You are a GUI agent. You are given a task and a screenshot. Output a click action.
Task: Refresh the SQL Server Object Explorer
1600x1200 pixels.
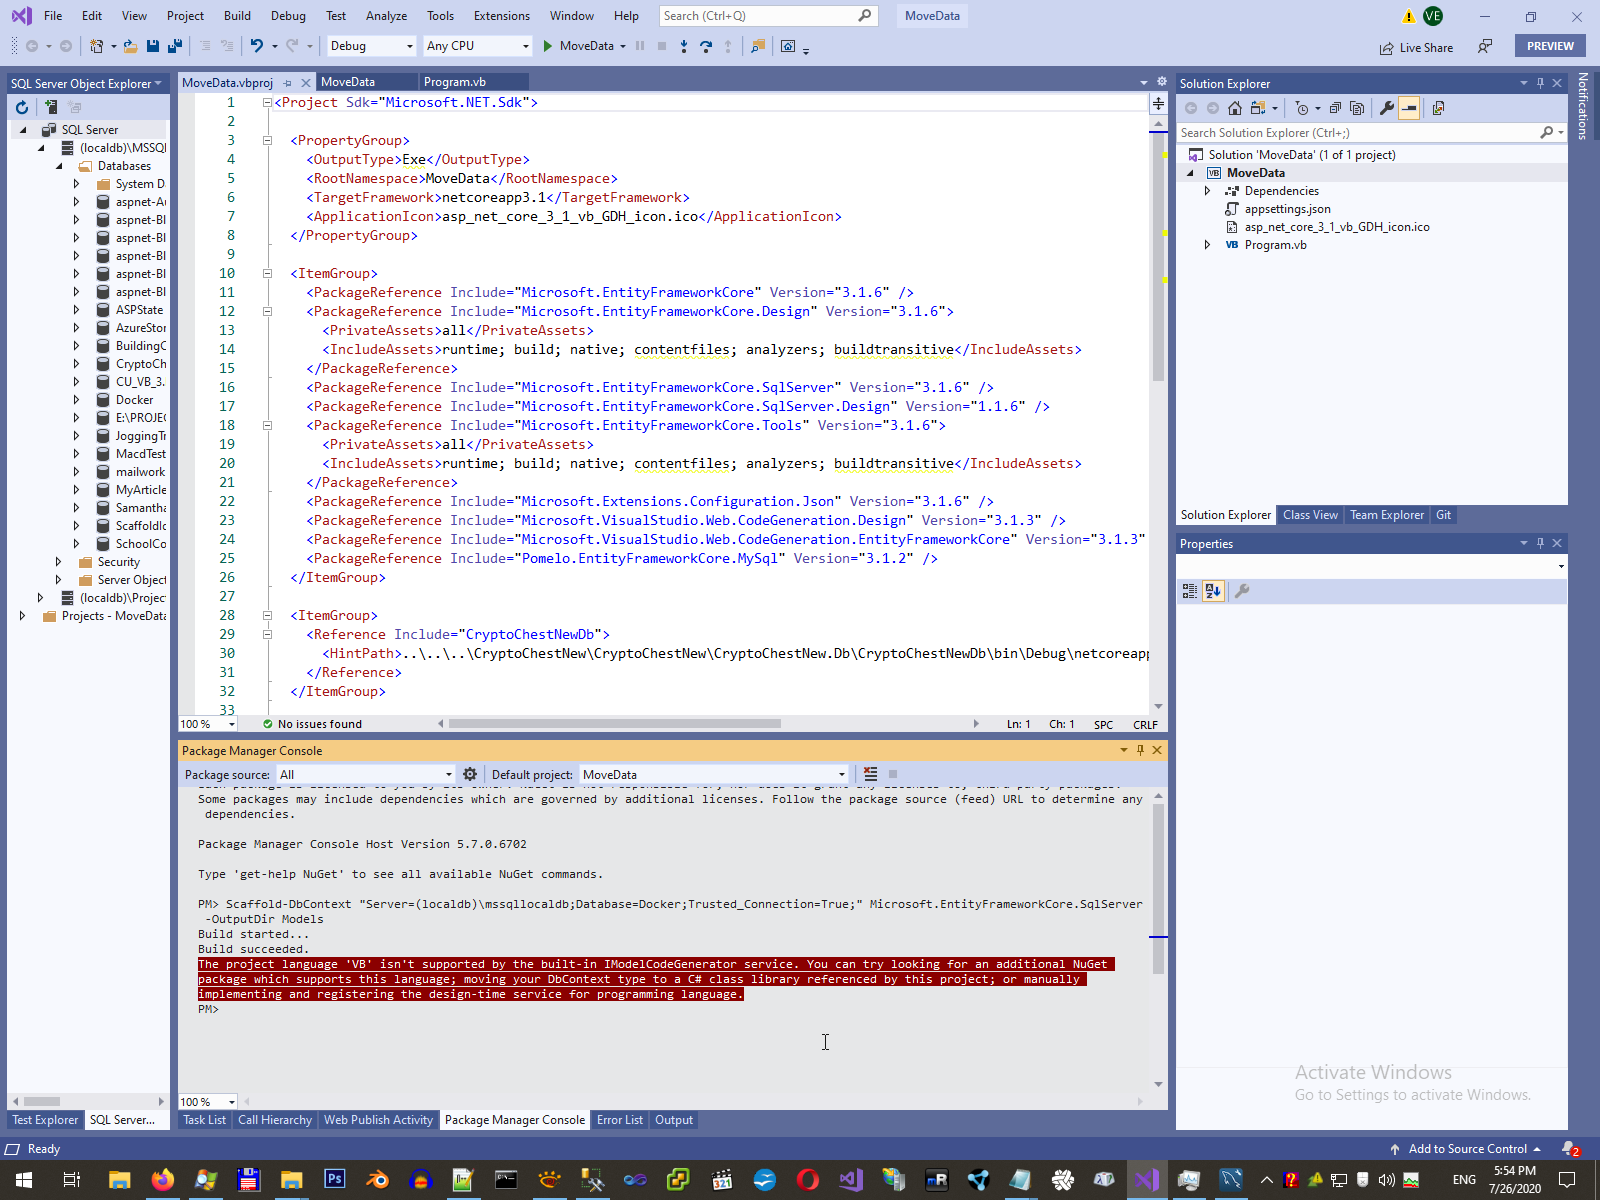pyautogui.click(x=22, y=107)
